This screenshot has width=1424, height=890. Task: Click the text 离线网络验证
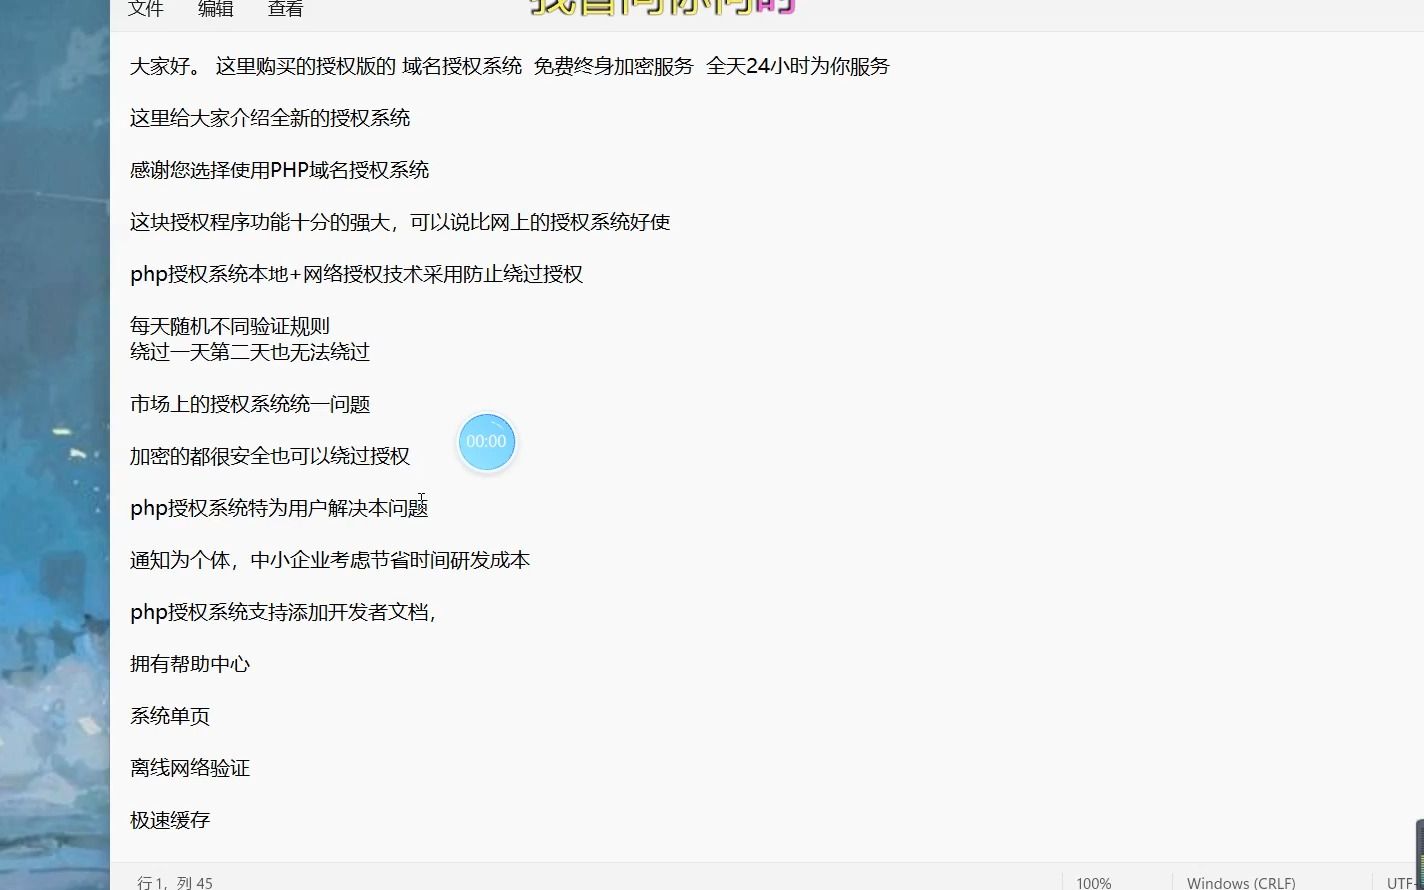click(x=190, y=768)
